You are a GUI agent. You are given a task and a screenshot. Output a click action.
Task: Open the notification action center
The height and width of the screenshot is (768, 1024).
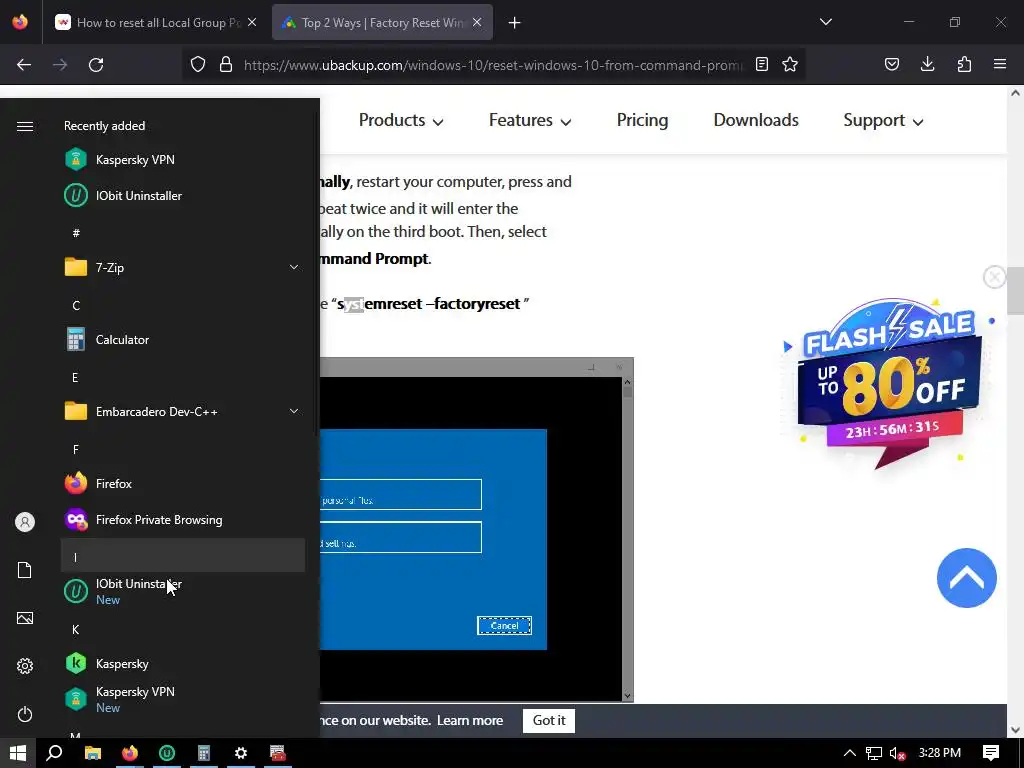click(x=991, y=753)
